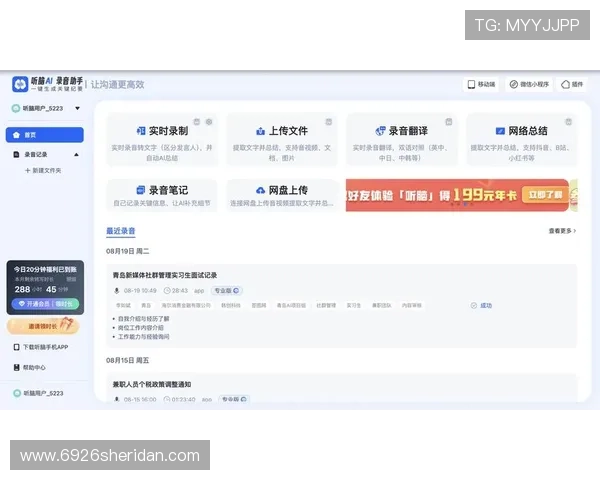Click the 08月15日 周五 date heading

click(x=127, y=360)
